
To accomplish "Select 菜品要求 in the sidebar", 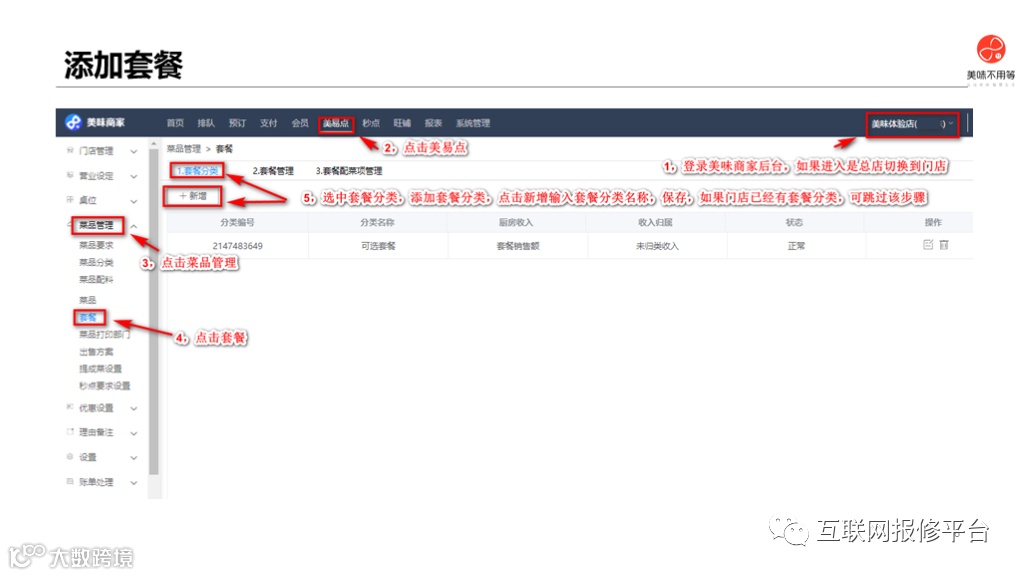I will tap(96, 245).
